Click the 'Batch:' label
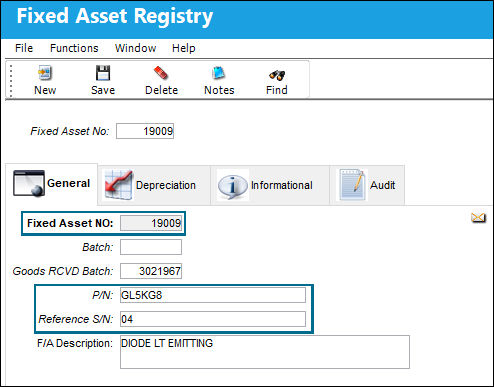494x387 pixels. click(x=98, y=247)
